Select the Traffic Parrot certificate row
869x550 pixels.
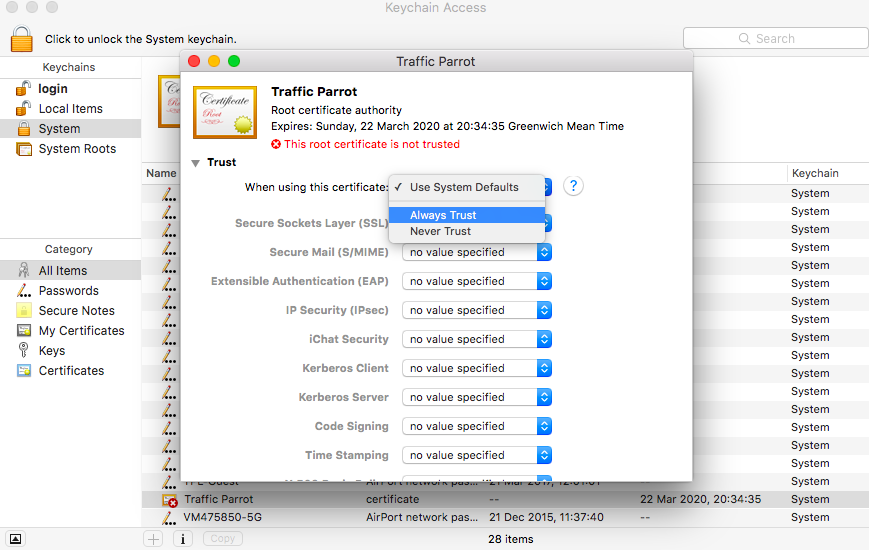pos(219,499)
